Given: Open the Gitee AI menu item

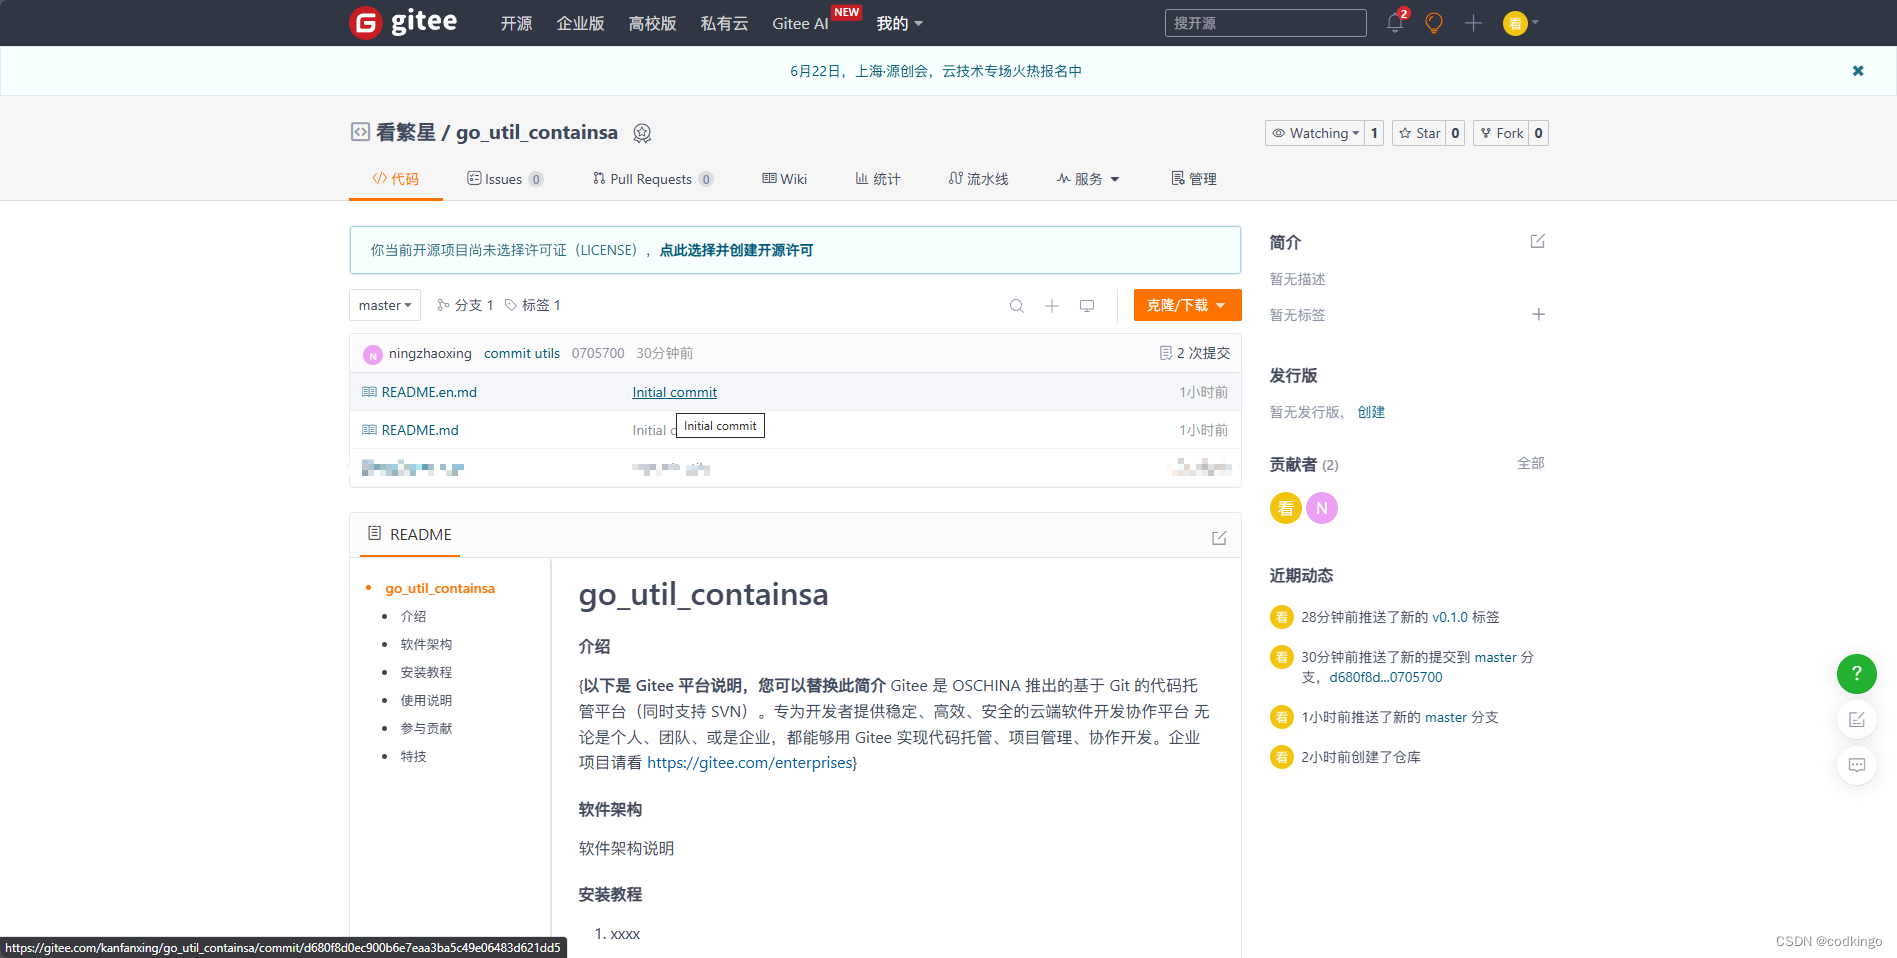Looking at the screenshot, I should point(801,23).
